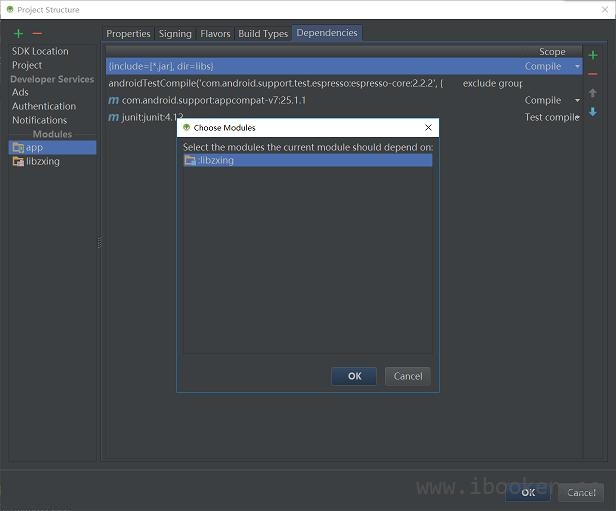The width and height of the screenshot is (616, 511).
Task: Click the Maven icon beside junit dependency
Action: point(113,117)
